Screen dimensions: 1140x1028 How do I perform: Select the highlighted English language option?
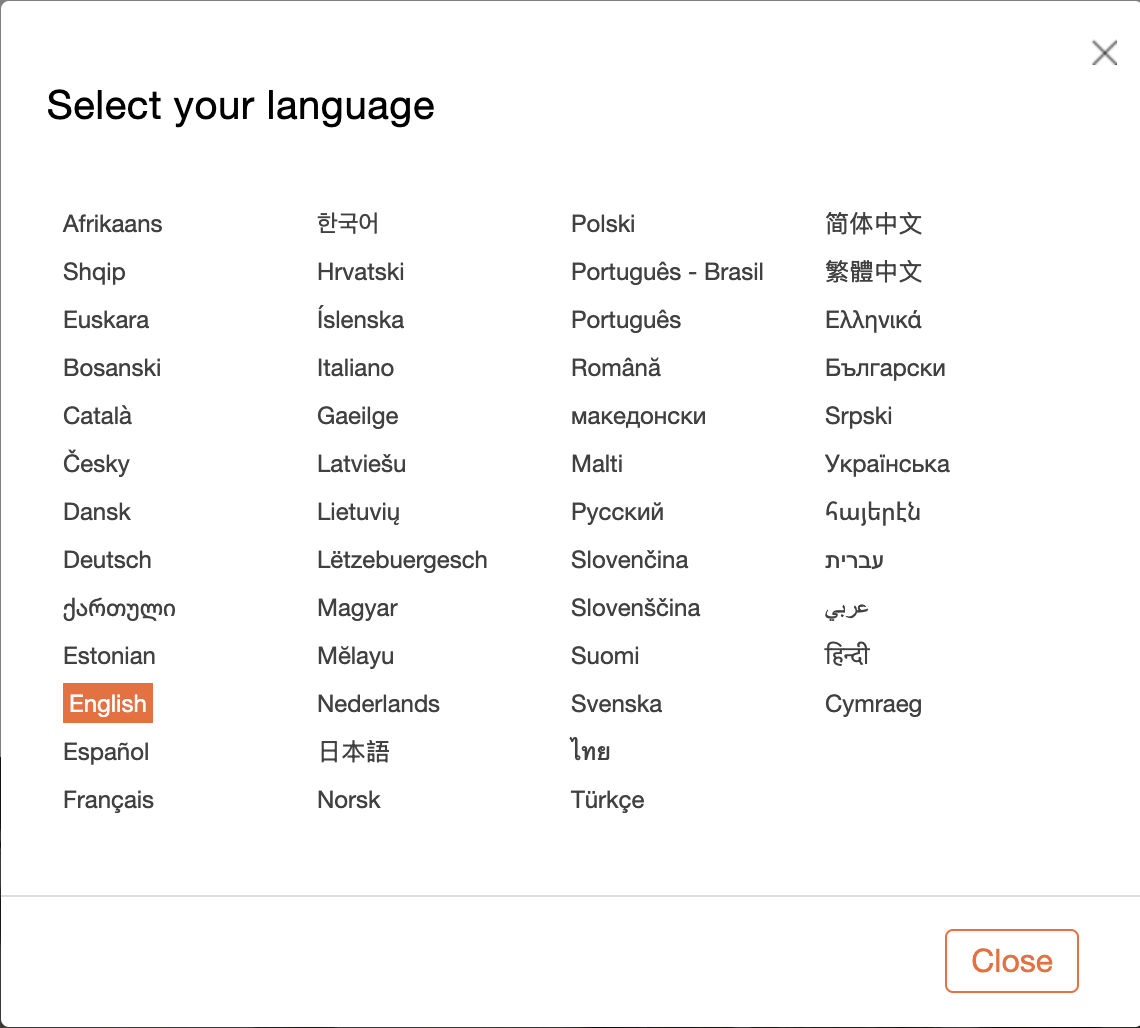click(108, 704)
